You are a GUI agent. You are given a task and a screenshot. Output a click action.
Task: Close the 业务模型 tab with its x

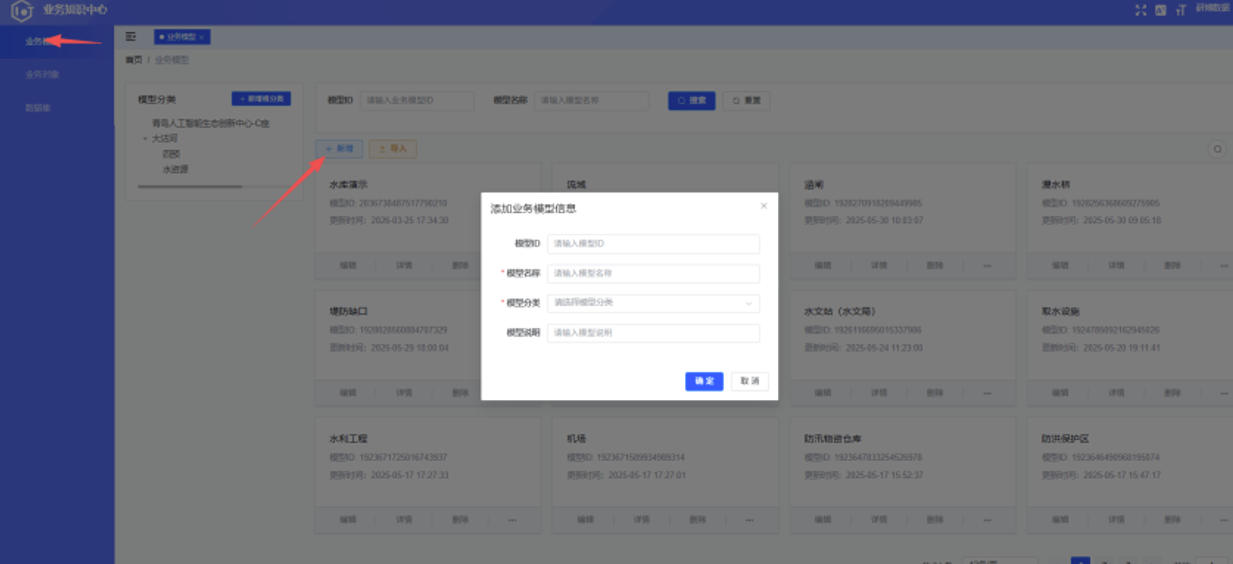point(202,37)
